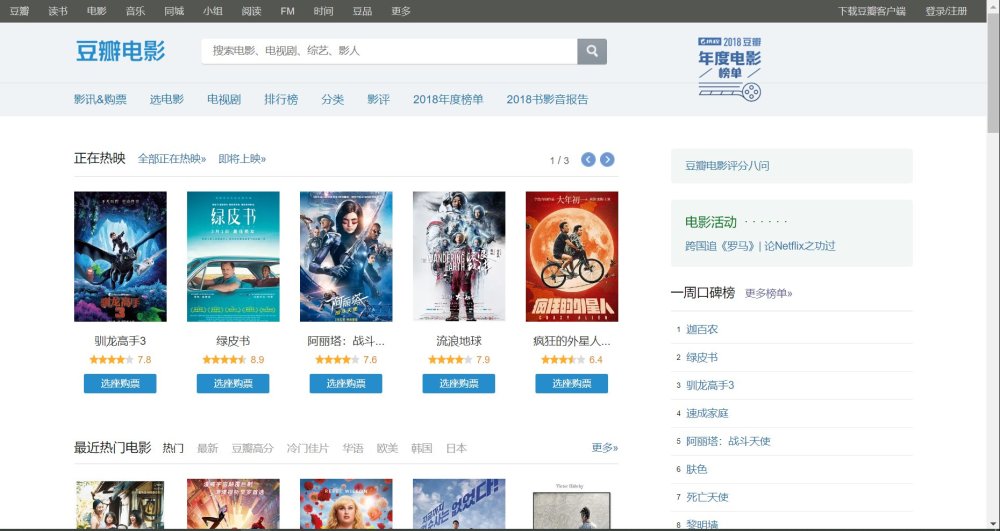Open 阿丽塔 poster thumbnail
This screenshot has height=531, width=1000.
tap(346, 256)
